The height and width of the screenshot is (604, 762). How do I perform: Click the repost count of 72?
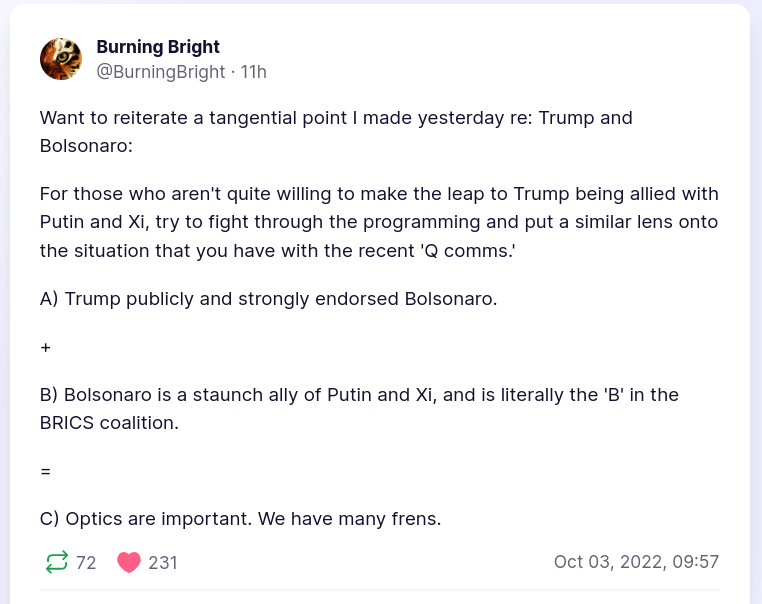tap(86, 563)
